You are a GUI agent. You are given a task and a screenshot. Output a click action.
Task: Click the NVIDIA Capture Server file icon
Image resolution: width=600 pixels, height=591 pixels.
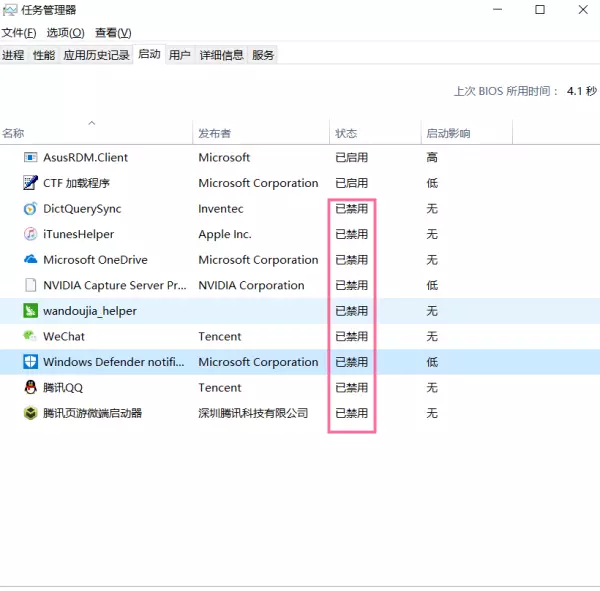(x=31, y=285)
